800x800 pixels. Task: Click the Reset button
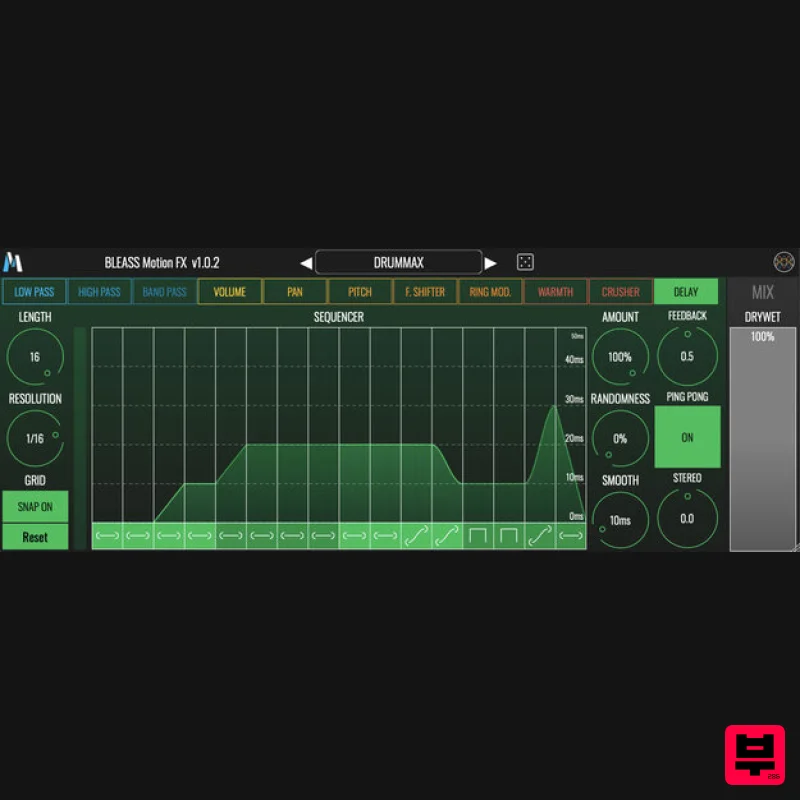point(35,537)
